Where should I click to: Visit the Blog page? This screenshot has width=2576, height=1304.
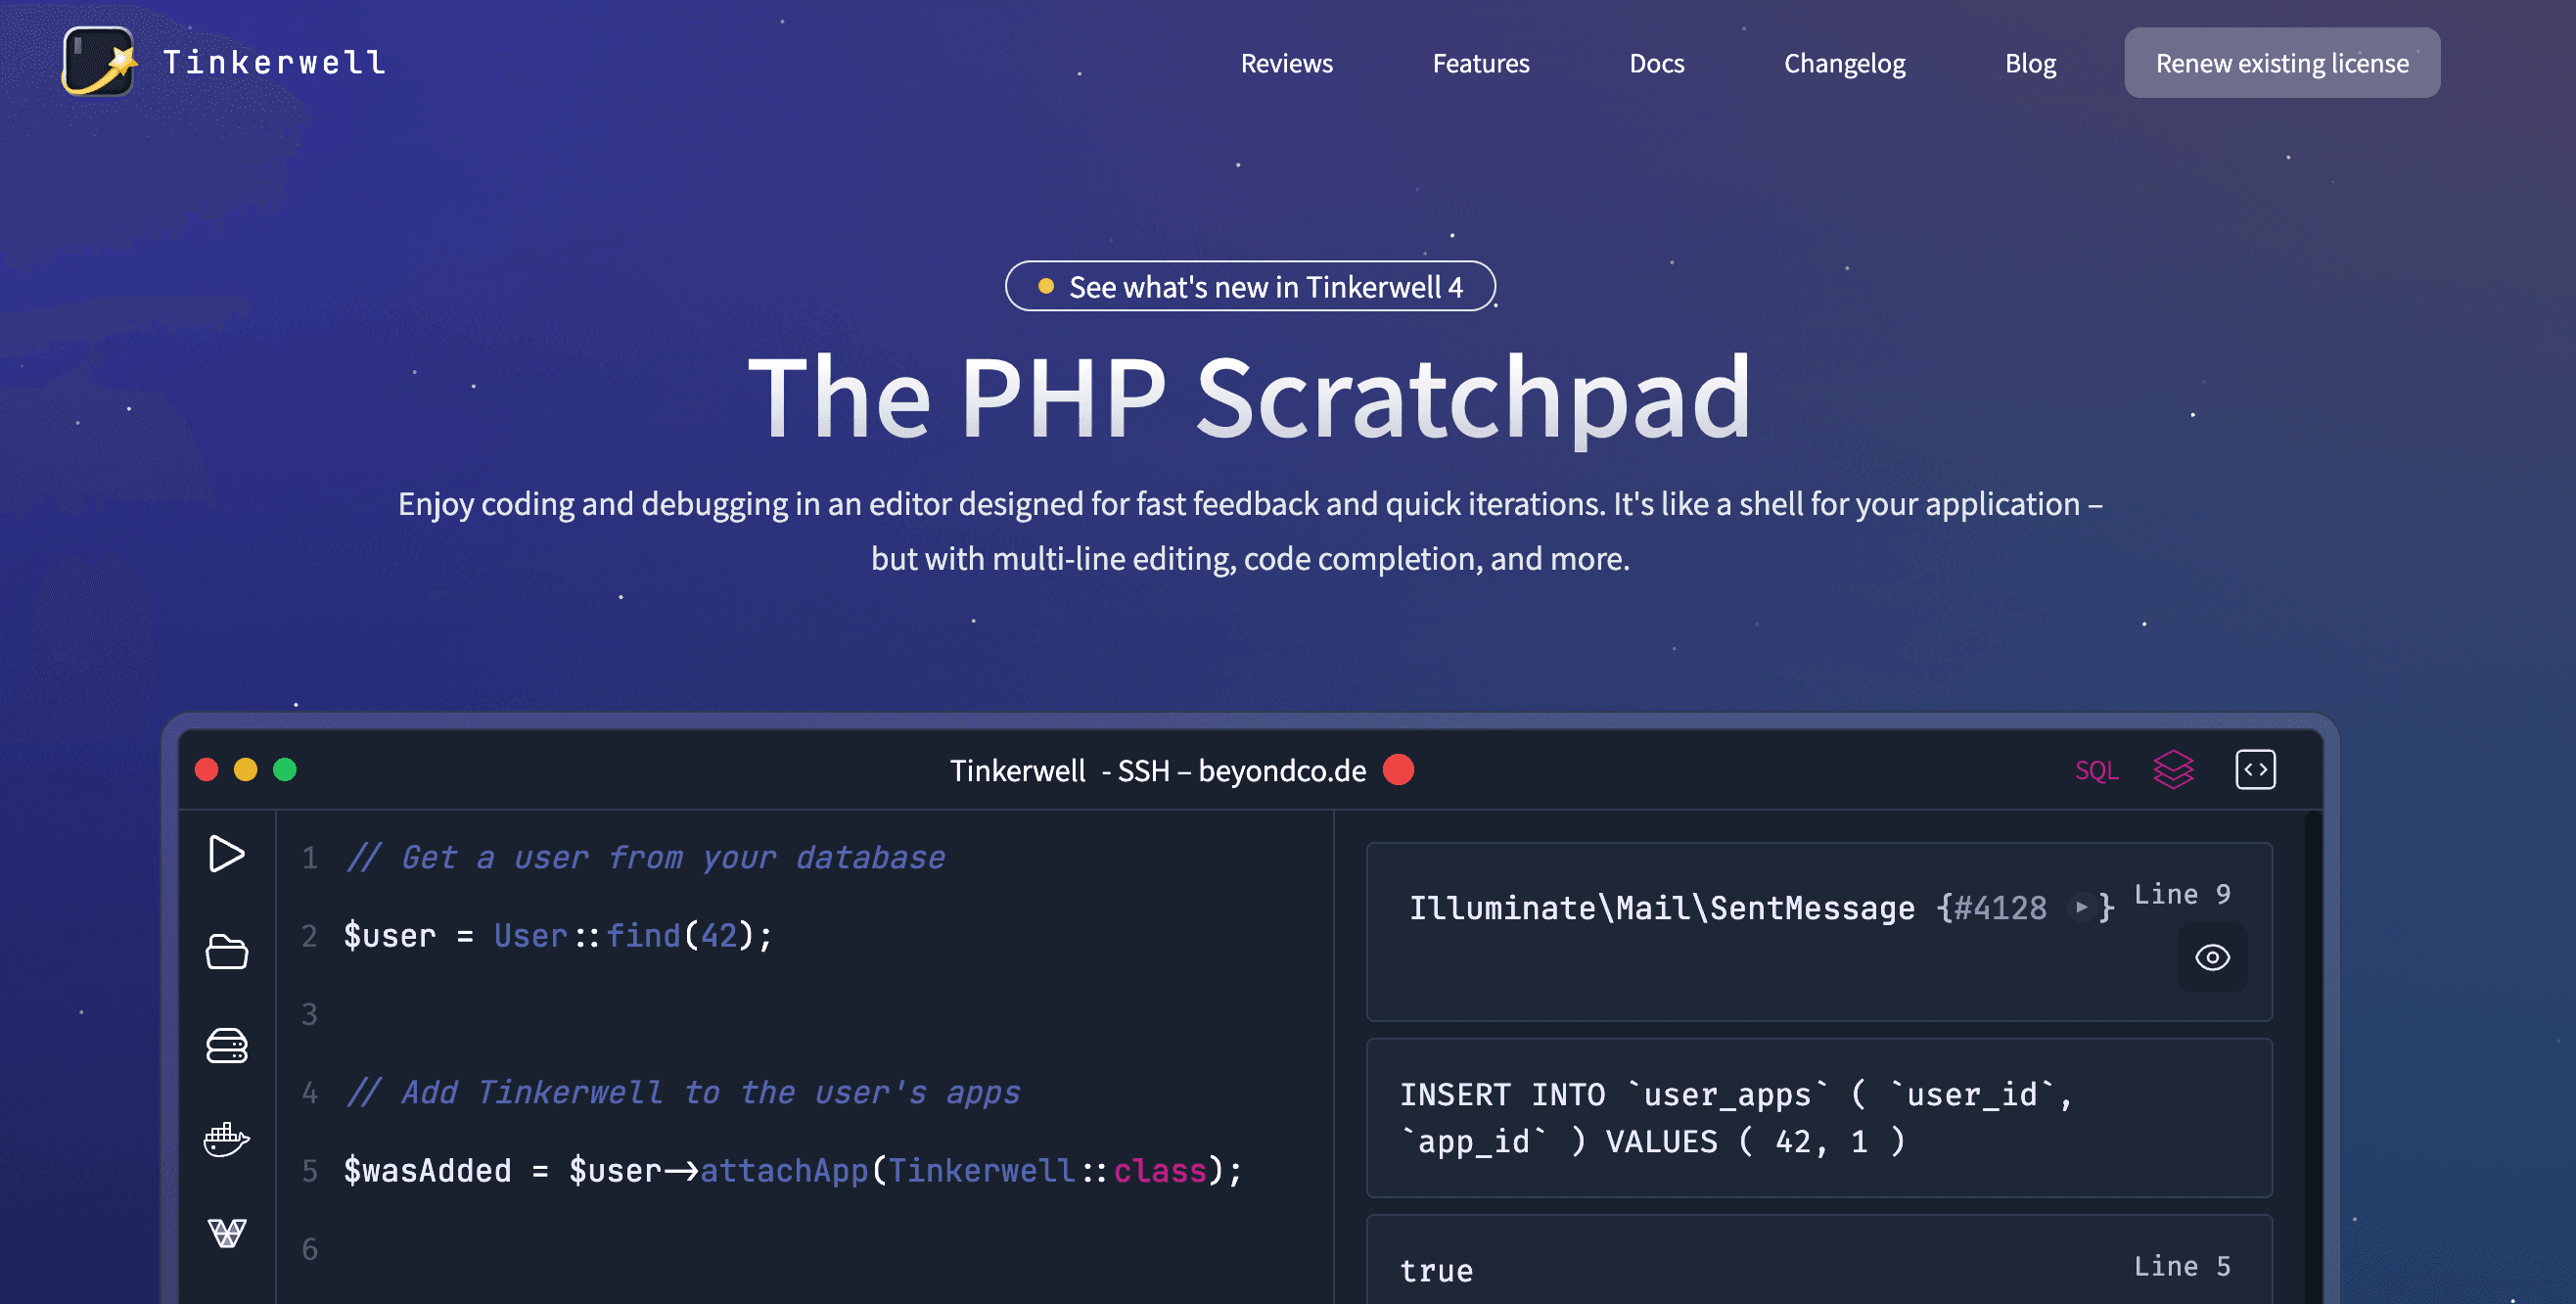(2030, 63)
